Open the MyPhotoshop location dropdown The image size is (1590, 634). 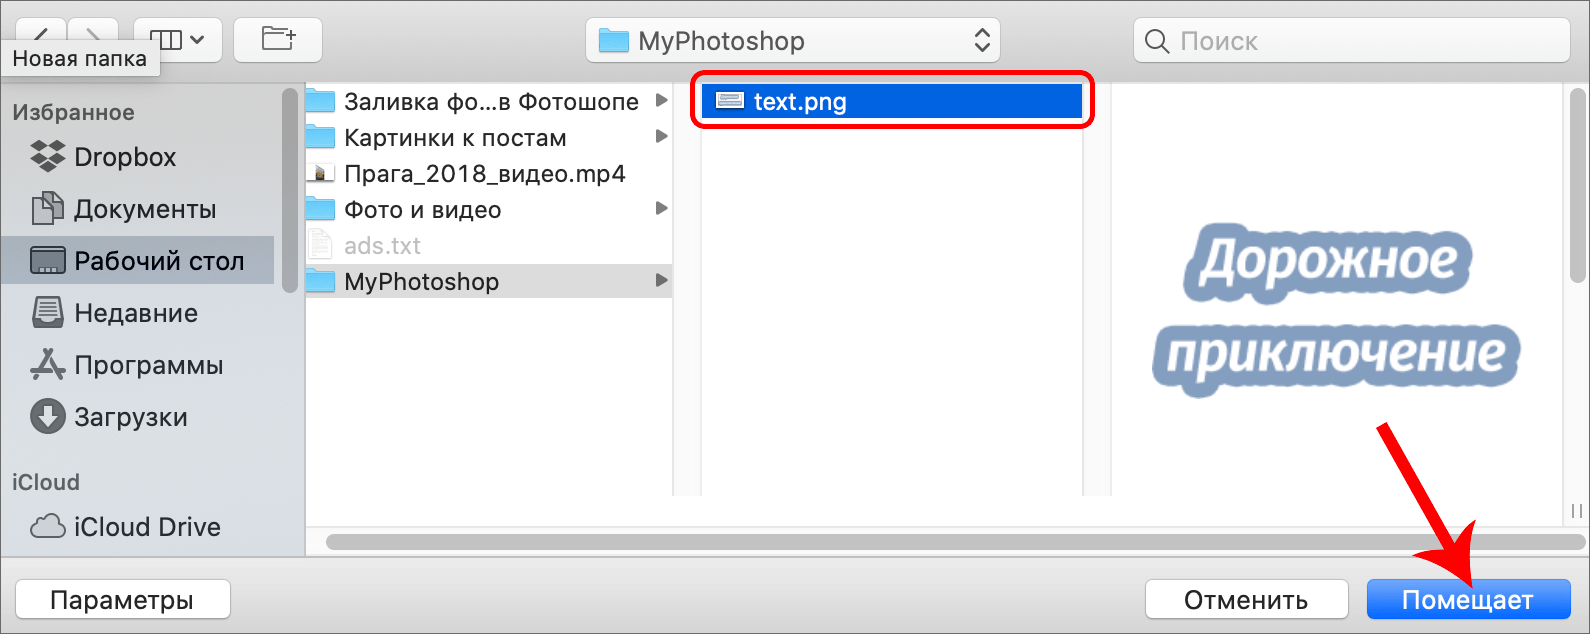(x=792, y=41)
